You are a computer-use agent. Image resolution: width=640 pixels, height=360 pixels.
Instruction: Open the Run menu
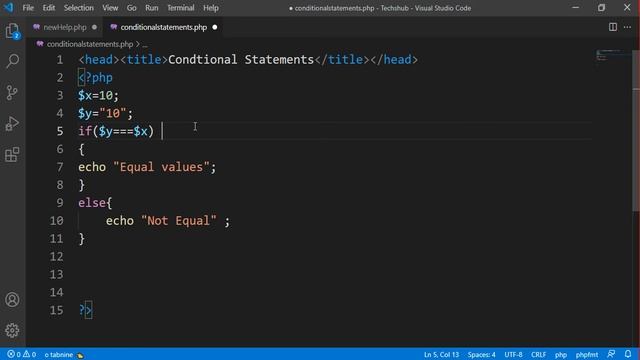[x=151, y=8]
